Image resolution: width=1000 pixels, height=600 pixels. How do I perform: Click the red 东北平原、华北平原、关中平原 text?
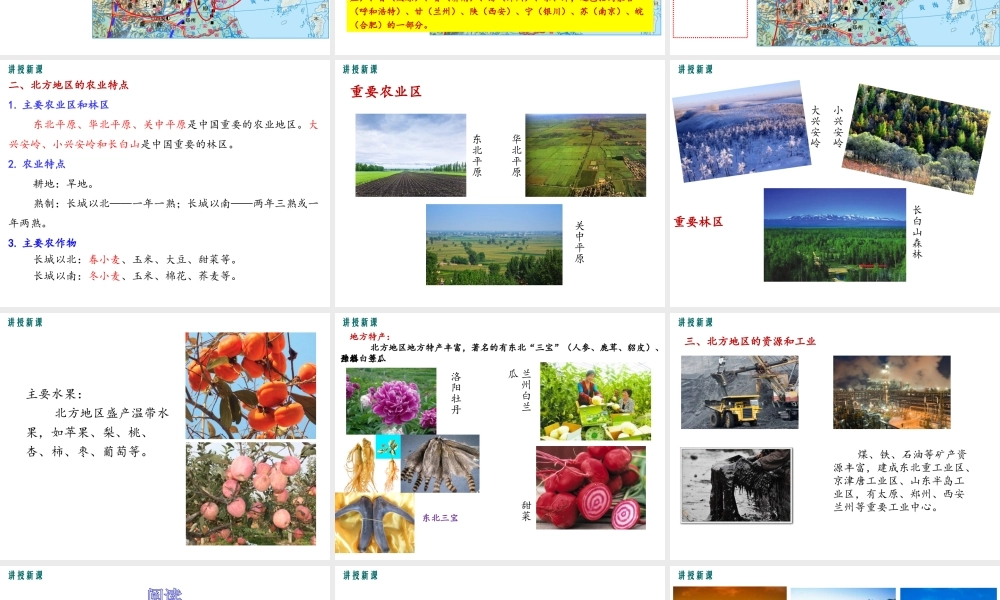coord(110,124)
